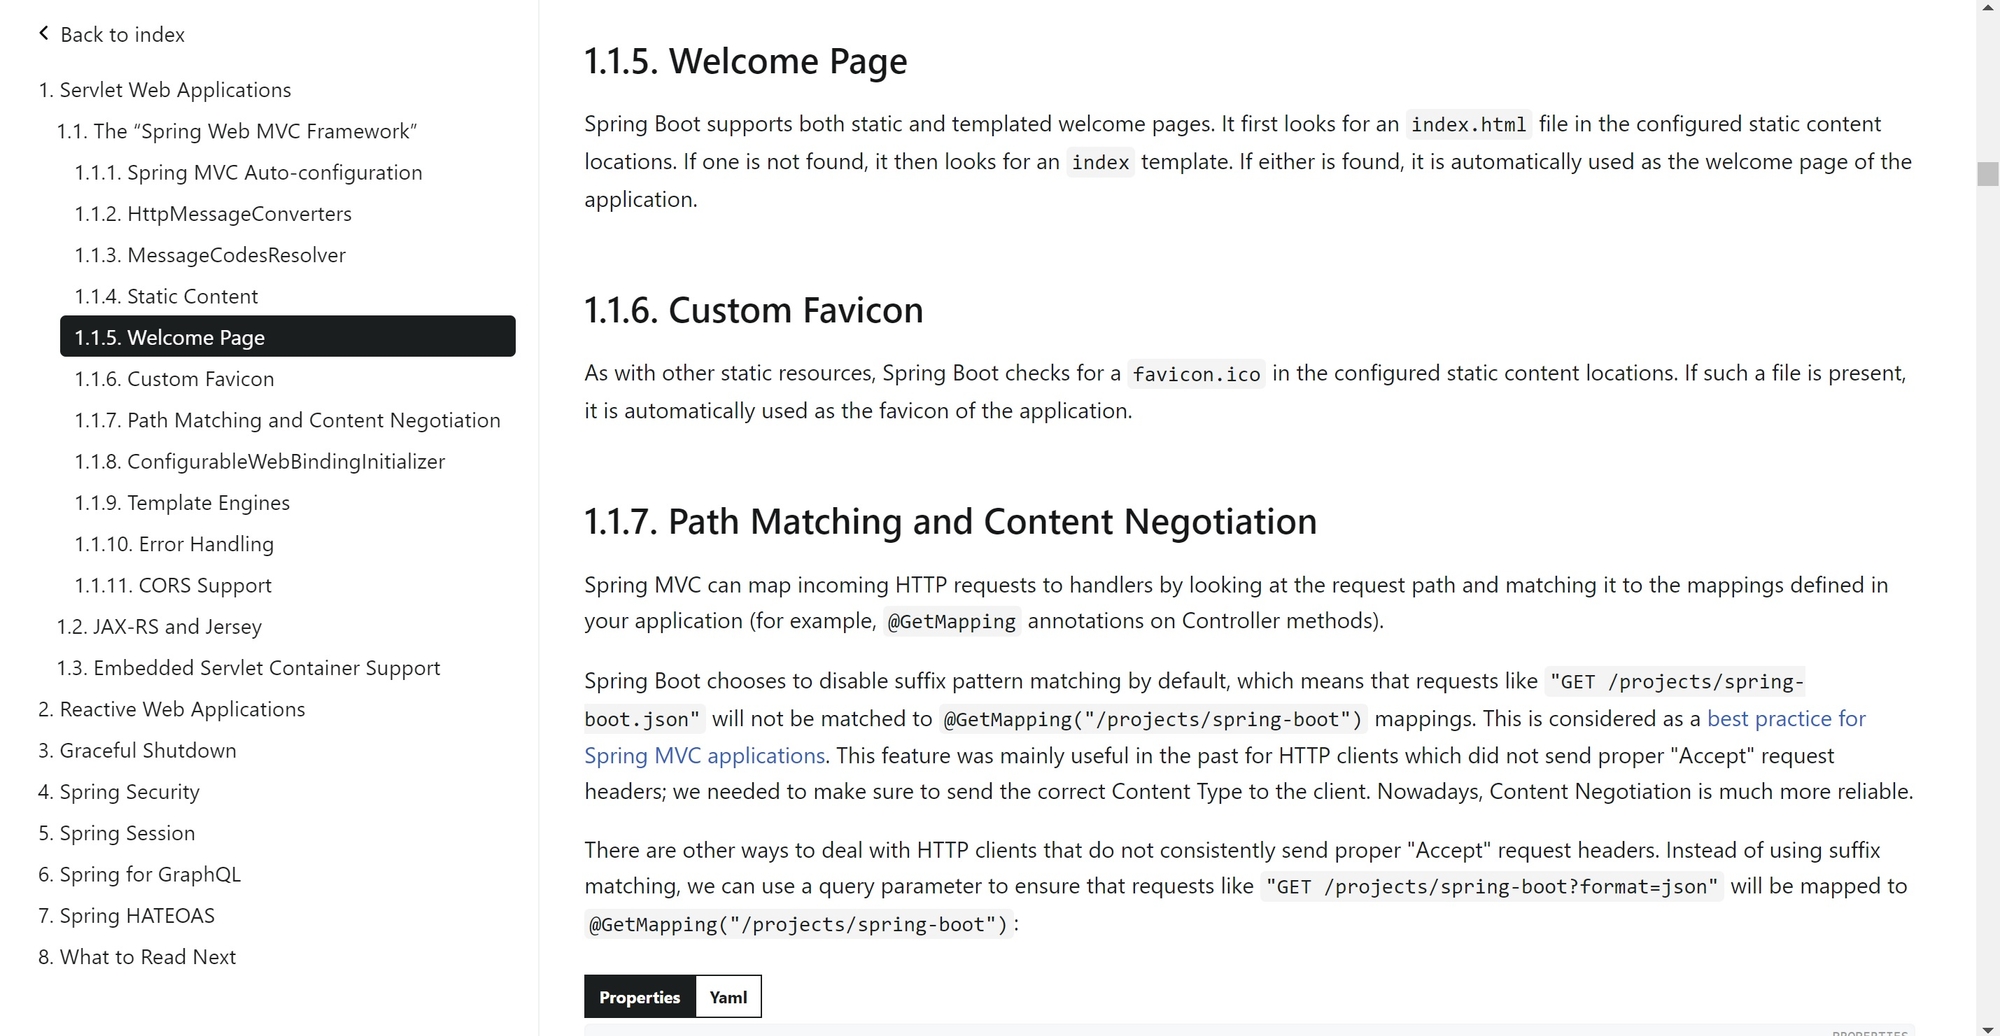Navigate to 1.1.10. Error Handling

tap(174, 544)
